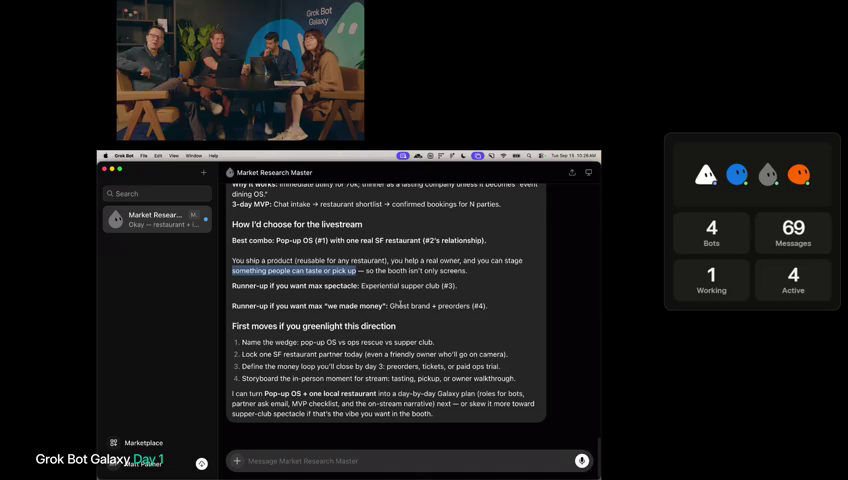
Task: Click the Control Center icon in menu bar
Action: click(x=541, y=156)
